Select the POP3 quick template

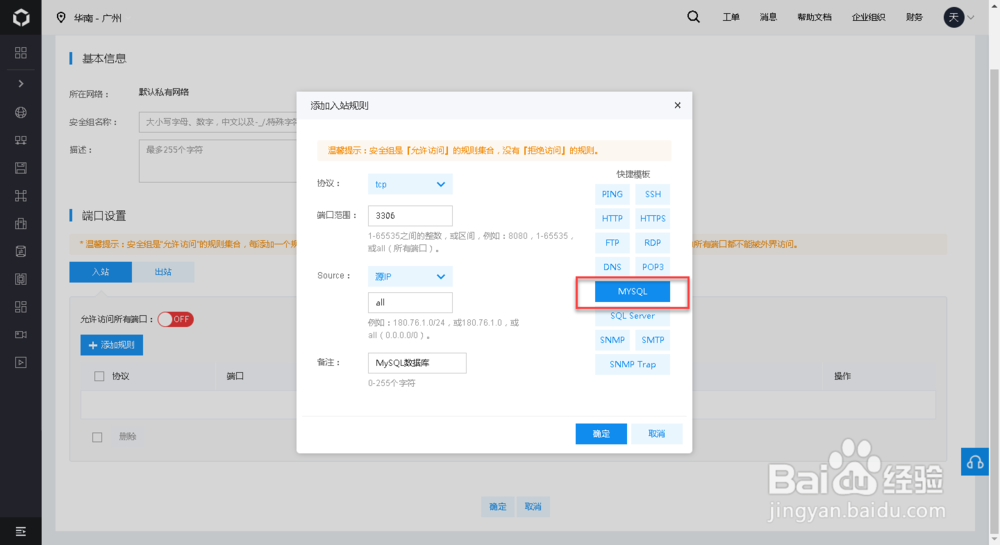(x=652, y=266)
